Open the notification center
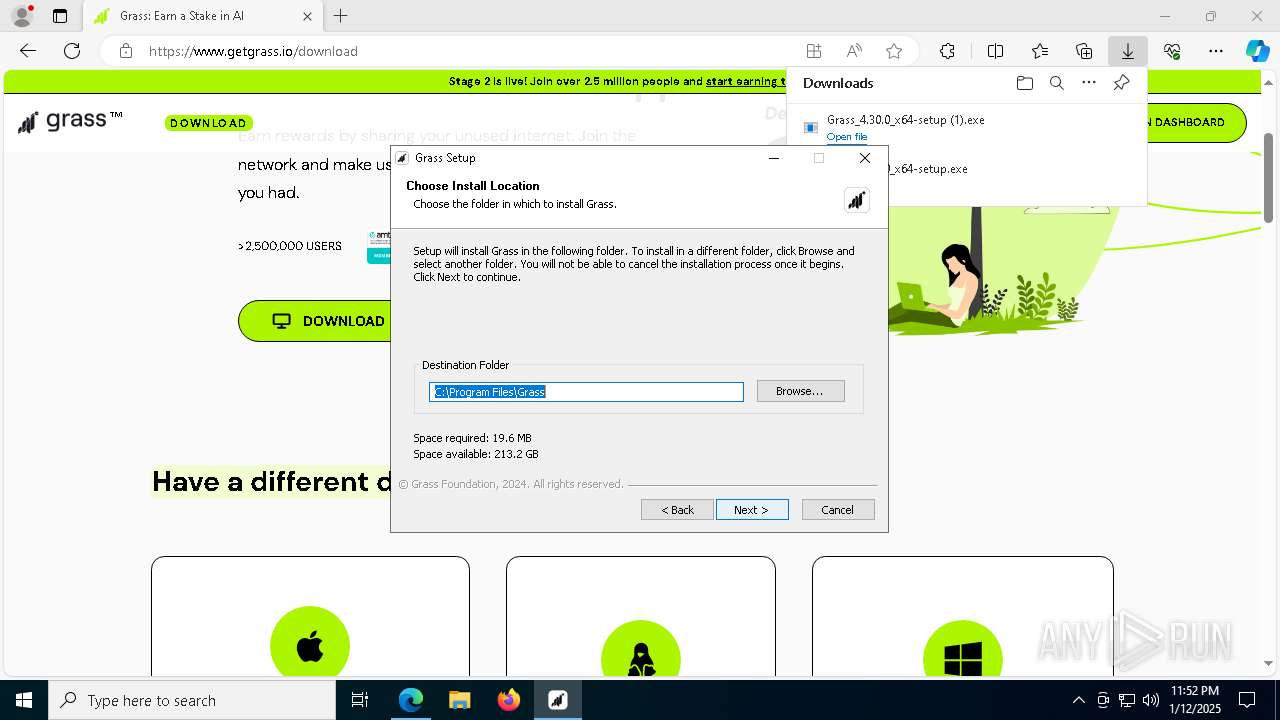 coord(1247,700)
